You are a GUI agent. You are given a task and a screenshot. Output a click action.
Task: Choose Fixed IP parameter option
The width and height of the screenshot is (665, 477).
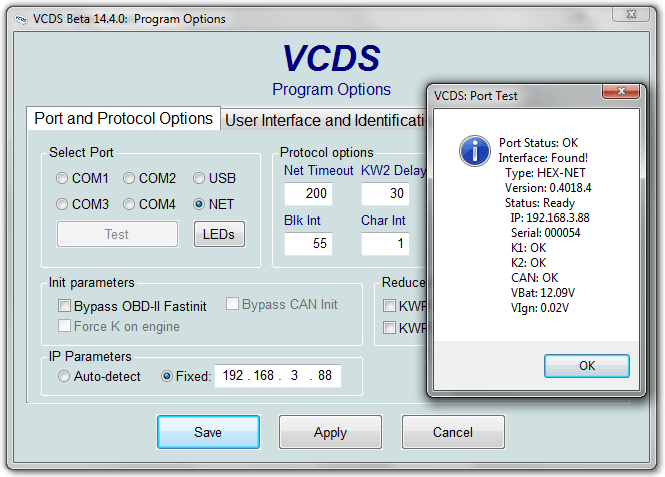(167, 376)
